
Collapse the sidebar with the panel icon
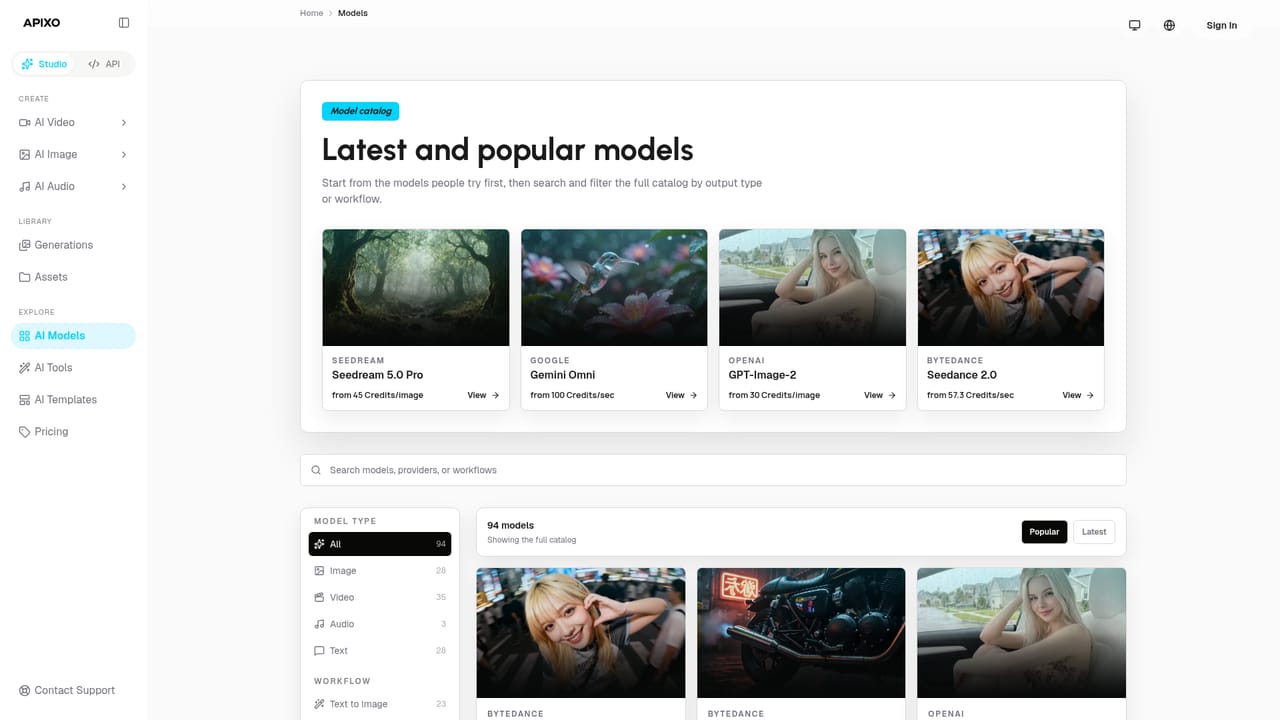tap(124, 23)
